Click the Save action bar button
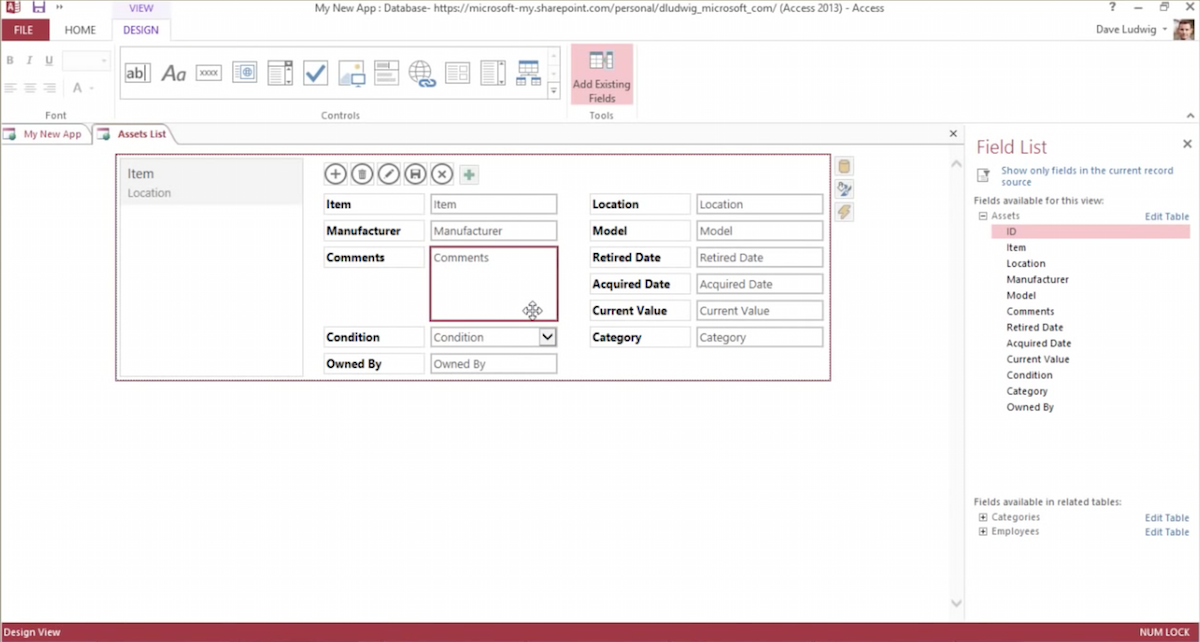 tap(415, 174)
